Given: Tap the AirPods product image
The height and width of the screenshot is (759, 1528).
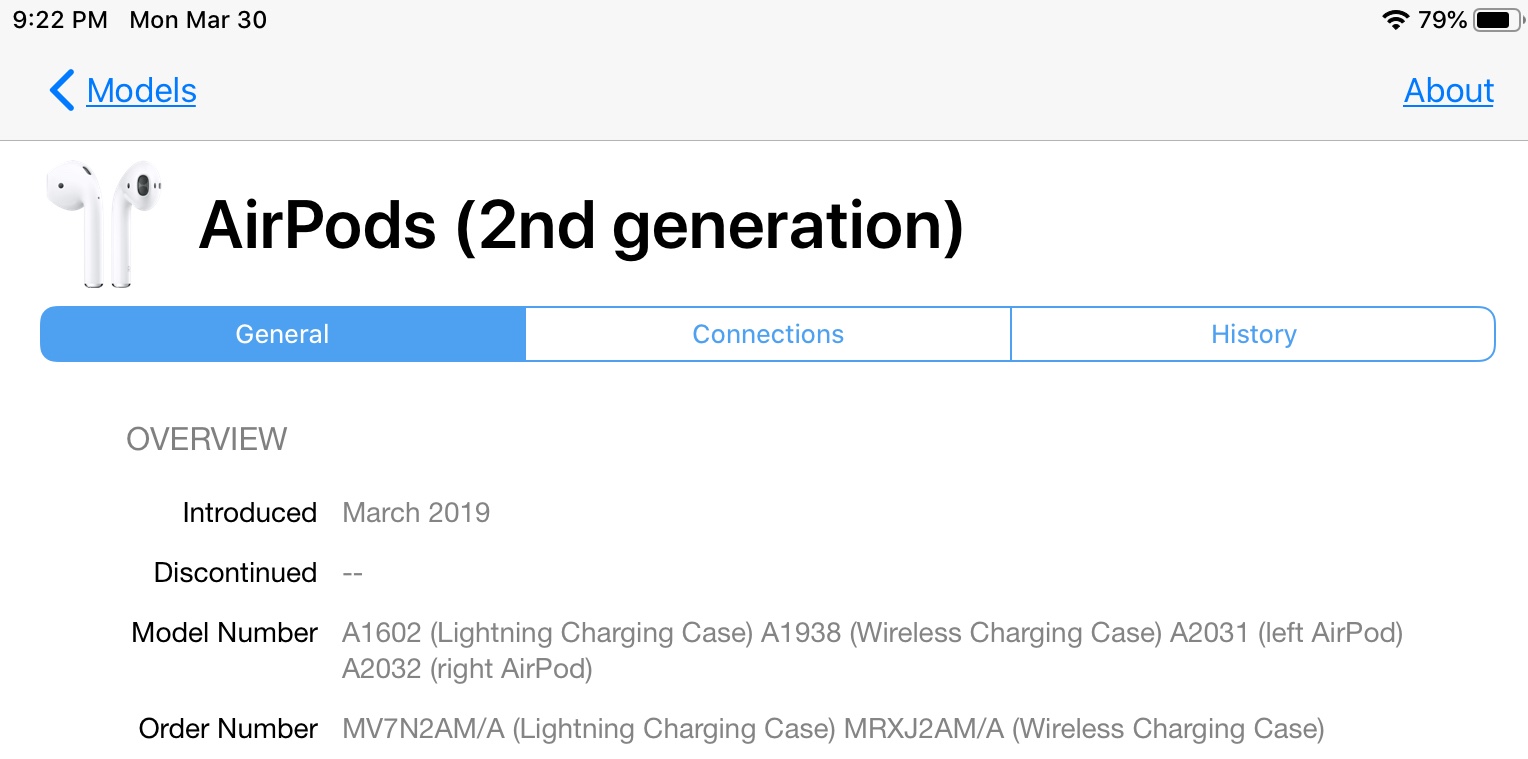Looking at the screenshot, I should (105, 225).
